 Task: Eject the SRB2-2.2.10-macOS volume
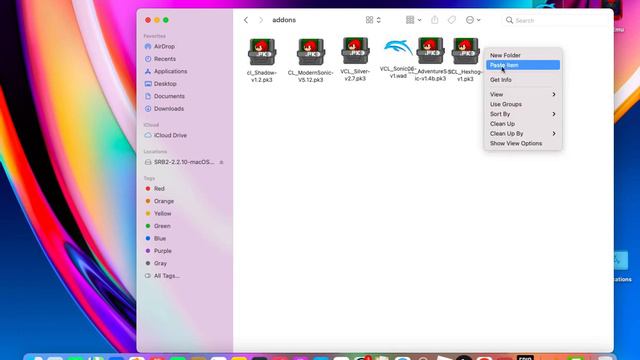[x=222, y=162]
